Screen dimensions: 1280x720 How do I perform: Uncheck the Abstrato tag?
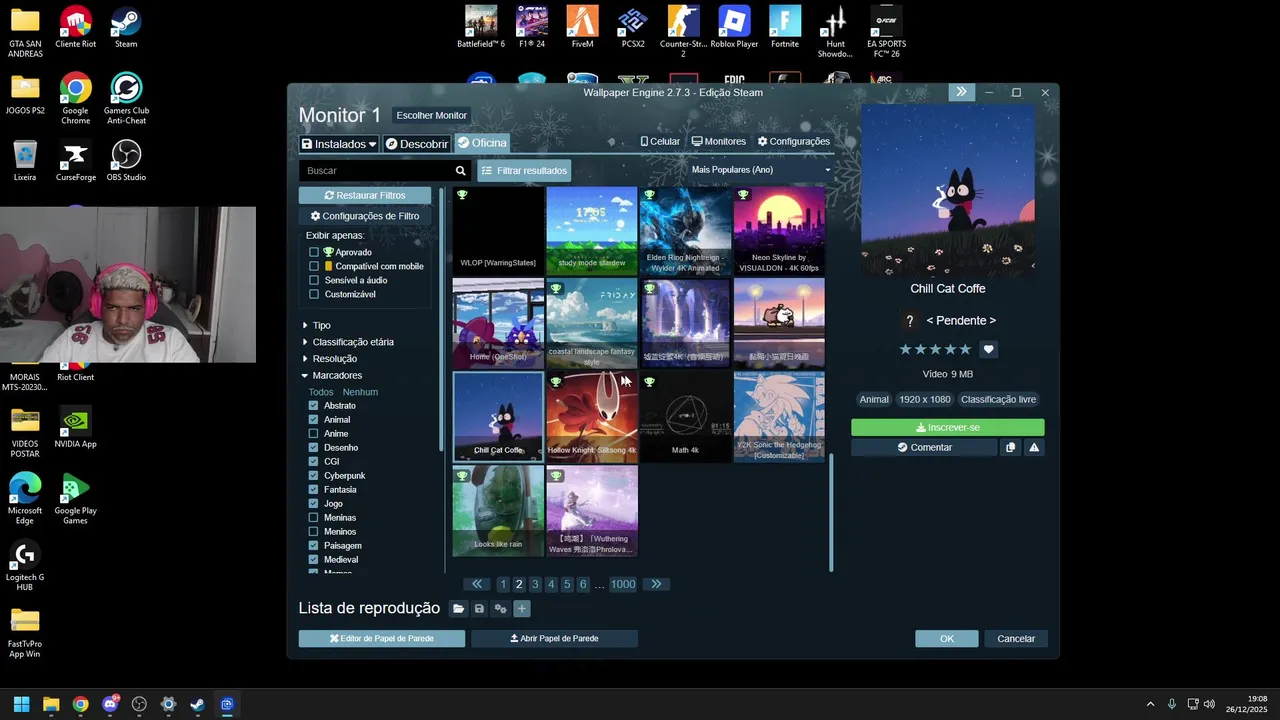pos(313,406)
